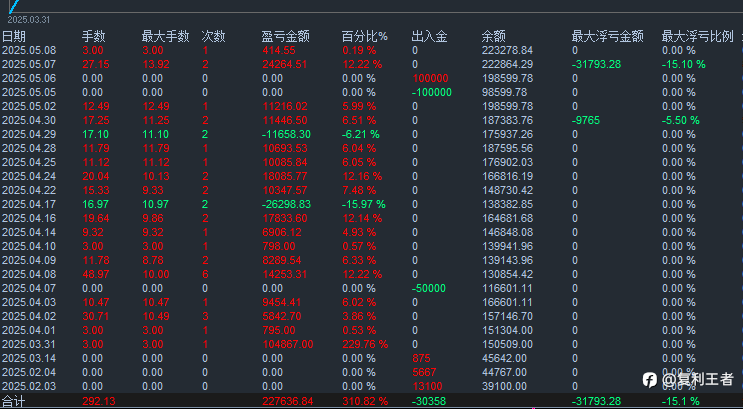Click deposit value 875

click(421, 358)
